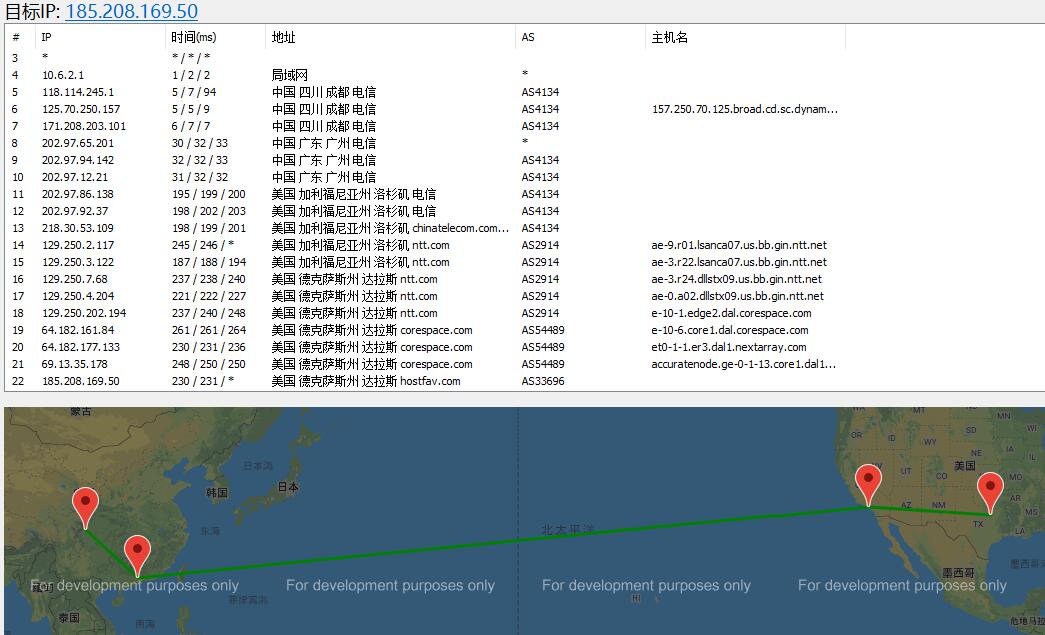The height and width of the screenshot is (635, 1045).
Task: Click the time value 195 / 199 / 200
Action: (x=209, y=194)
